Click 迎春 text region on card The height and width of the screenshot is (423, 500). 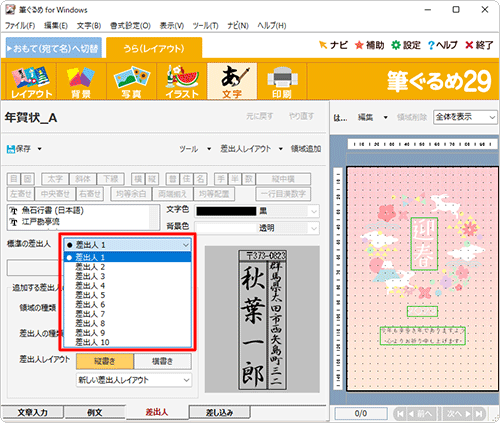click(424, 243)
